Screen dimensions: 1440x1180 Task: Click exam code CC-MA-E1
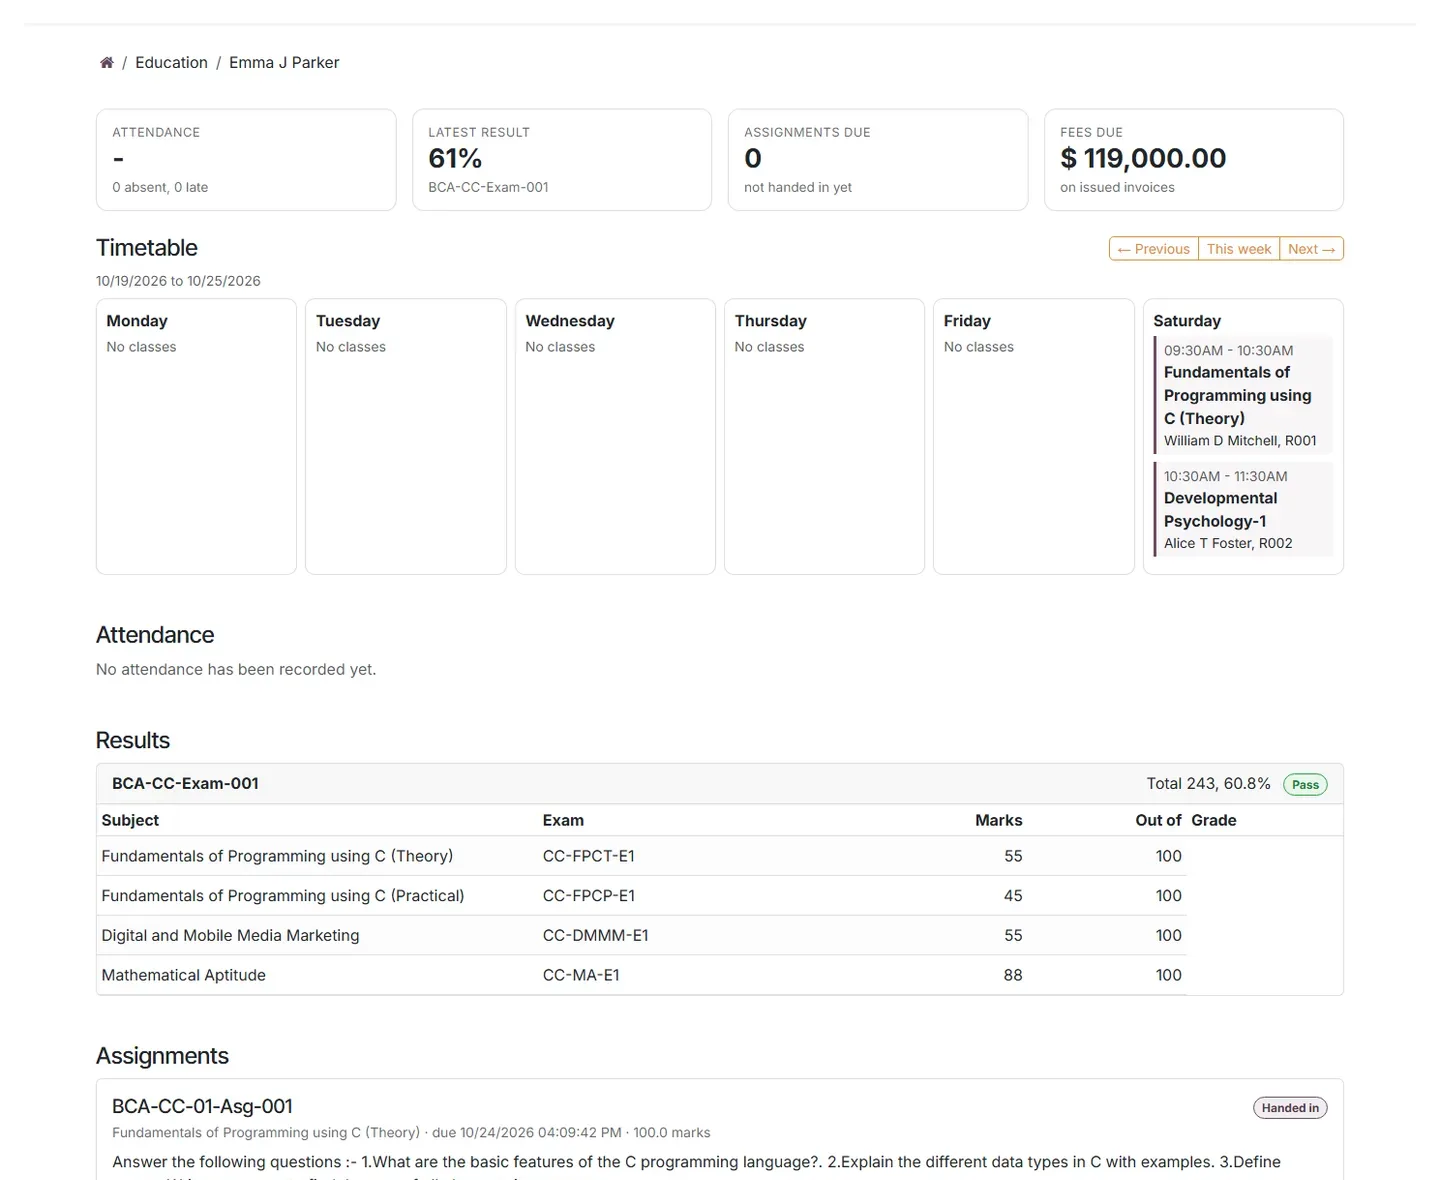click(x=581, y=975)
